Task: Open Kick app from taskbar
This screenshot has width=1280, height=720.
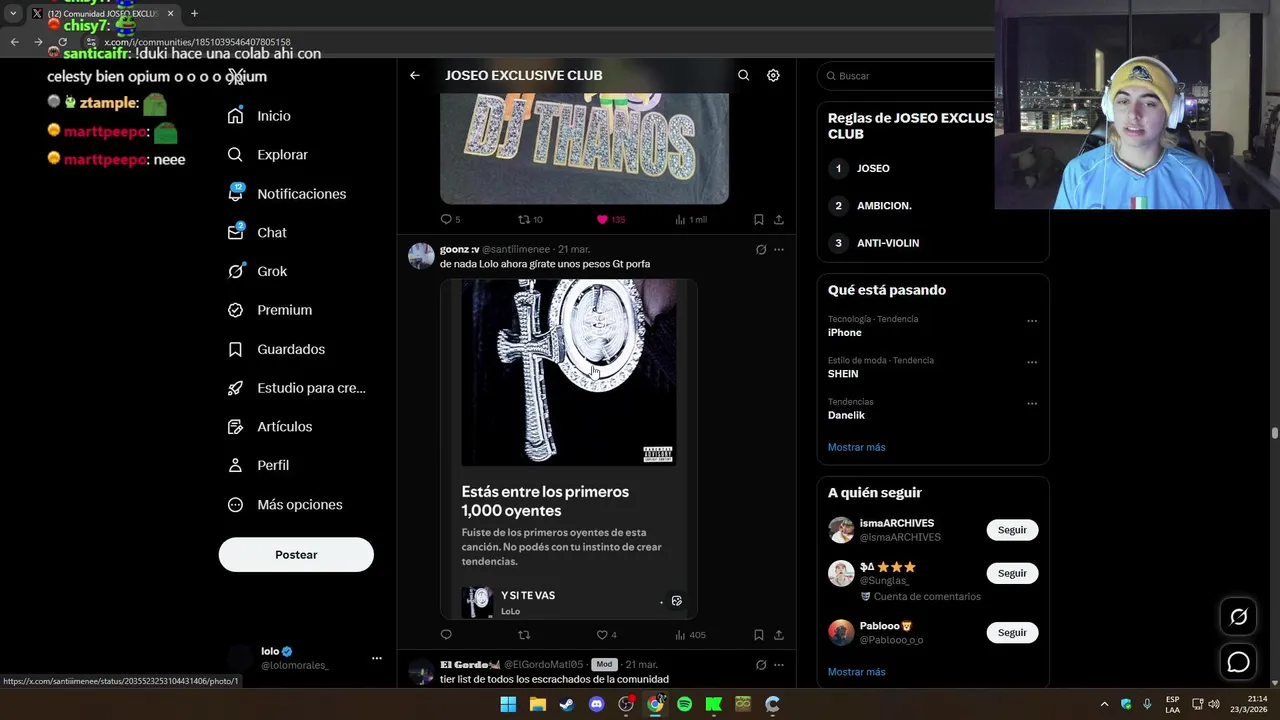Action: [714, 704]
